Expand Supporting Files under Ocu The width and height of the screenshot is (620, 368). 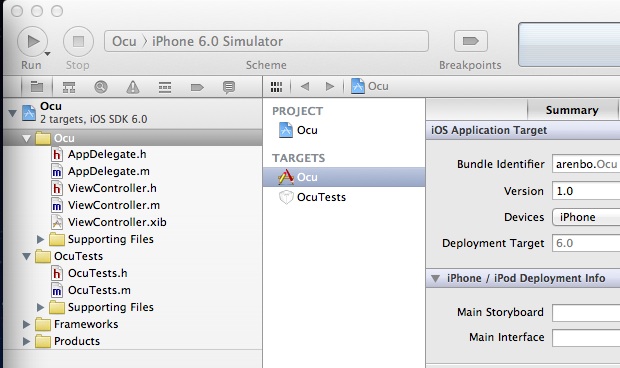pos(40,239)
